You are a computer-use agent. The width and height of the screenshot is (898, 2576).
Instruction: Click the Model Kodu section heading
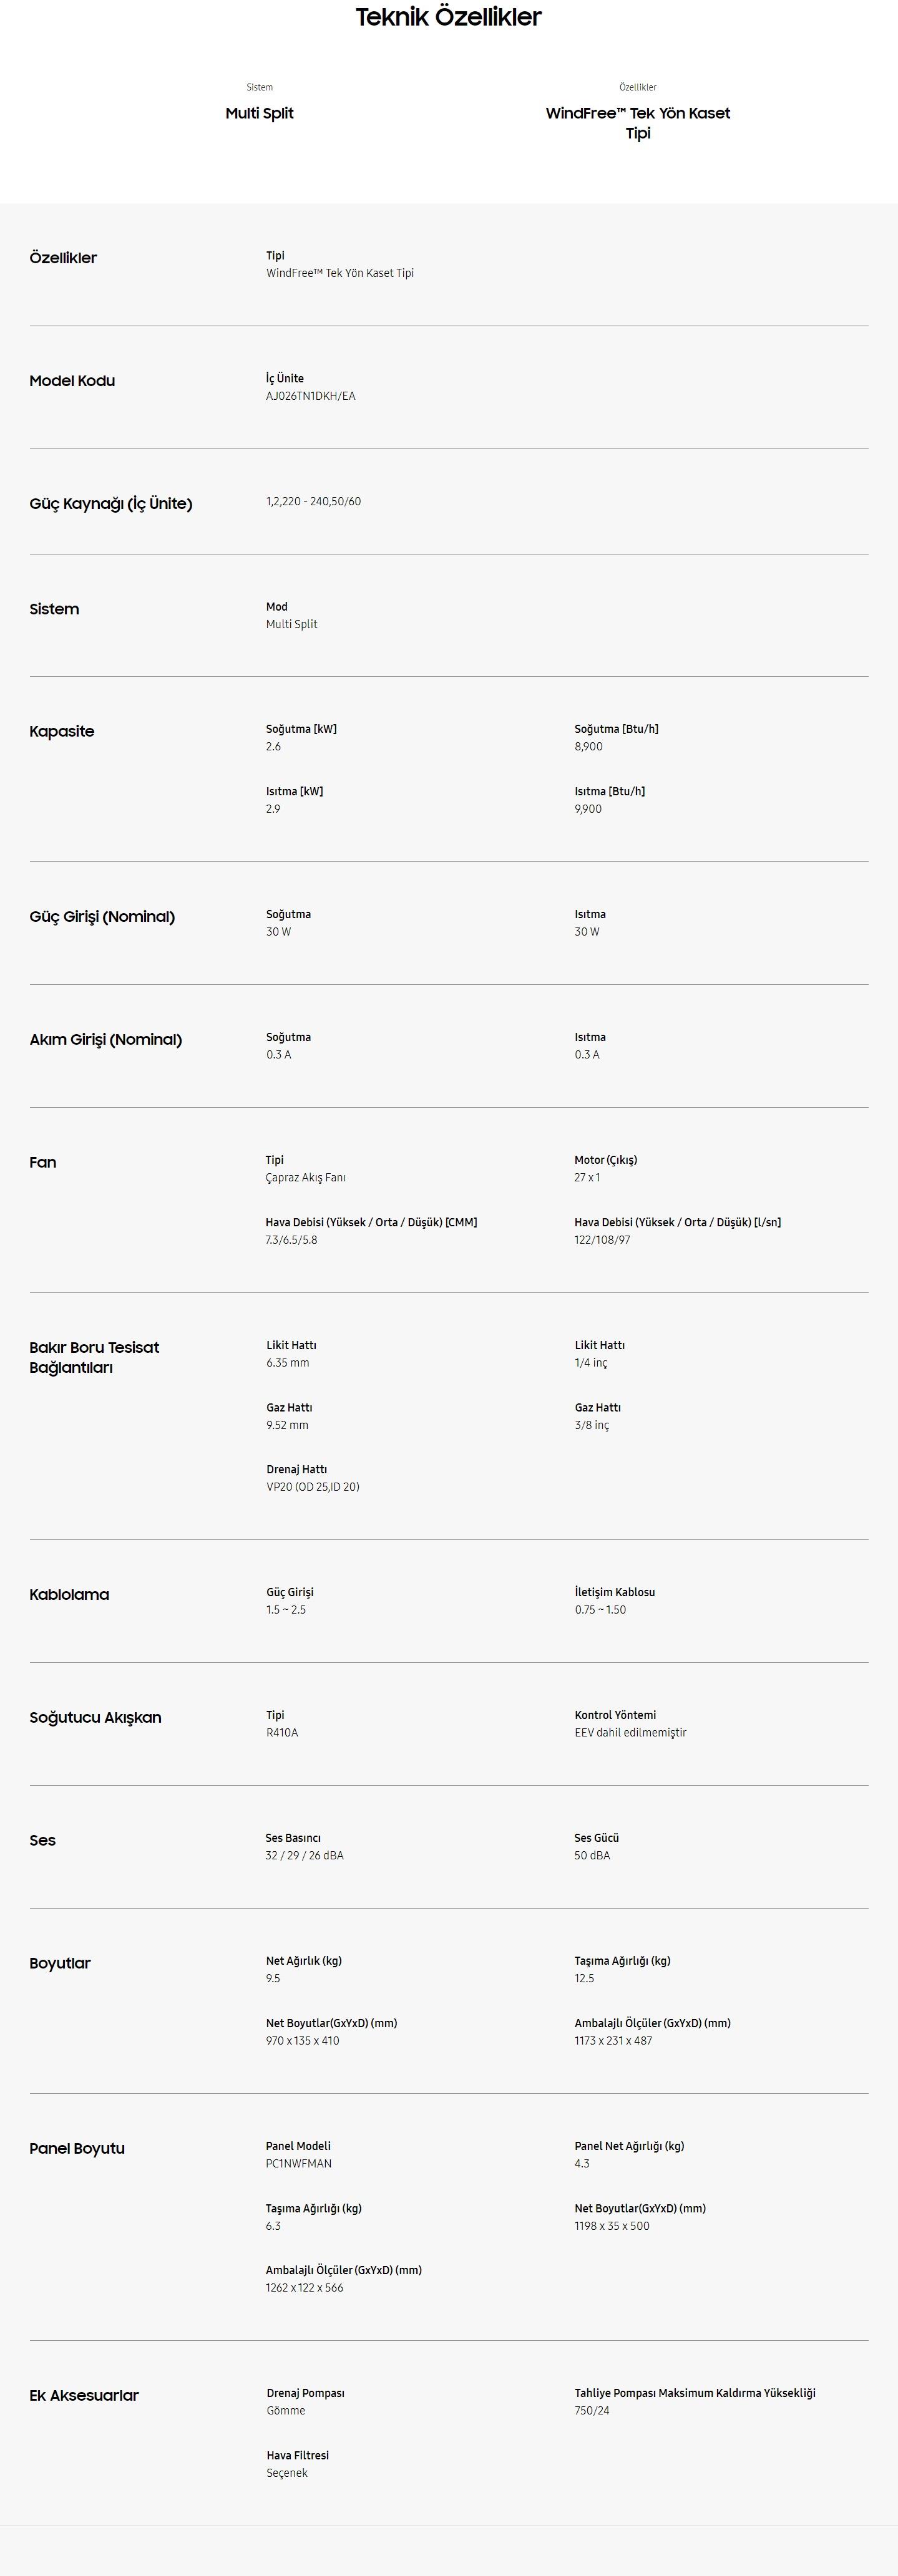click(72, 381)
